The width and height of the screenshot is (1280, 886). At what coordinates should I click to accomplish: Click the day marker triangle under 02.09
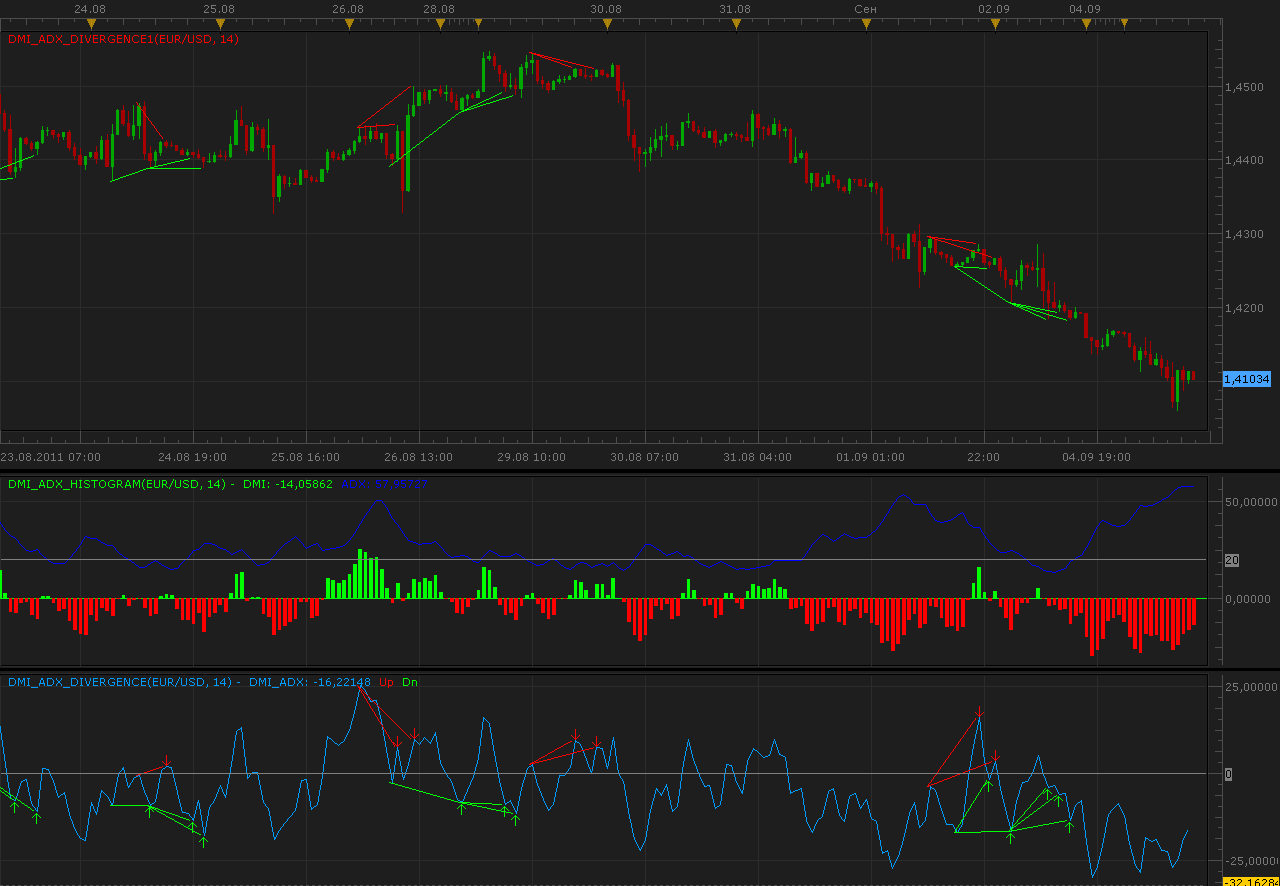coord(994,23)
